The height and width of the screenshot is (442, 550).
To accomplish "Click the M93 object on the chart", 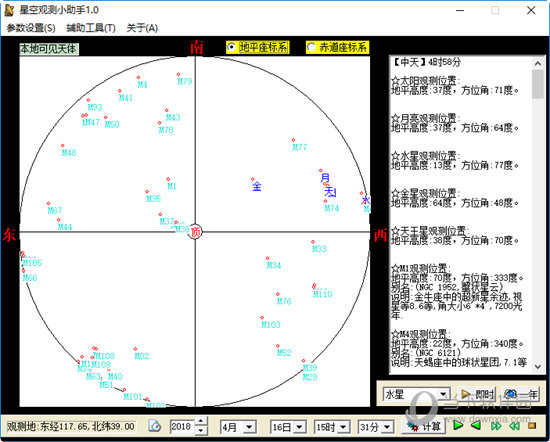I will 95,107.
